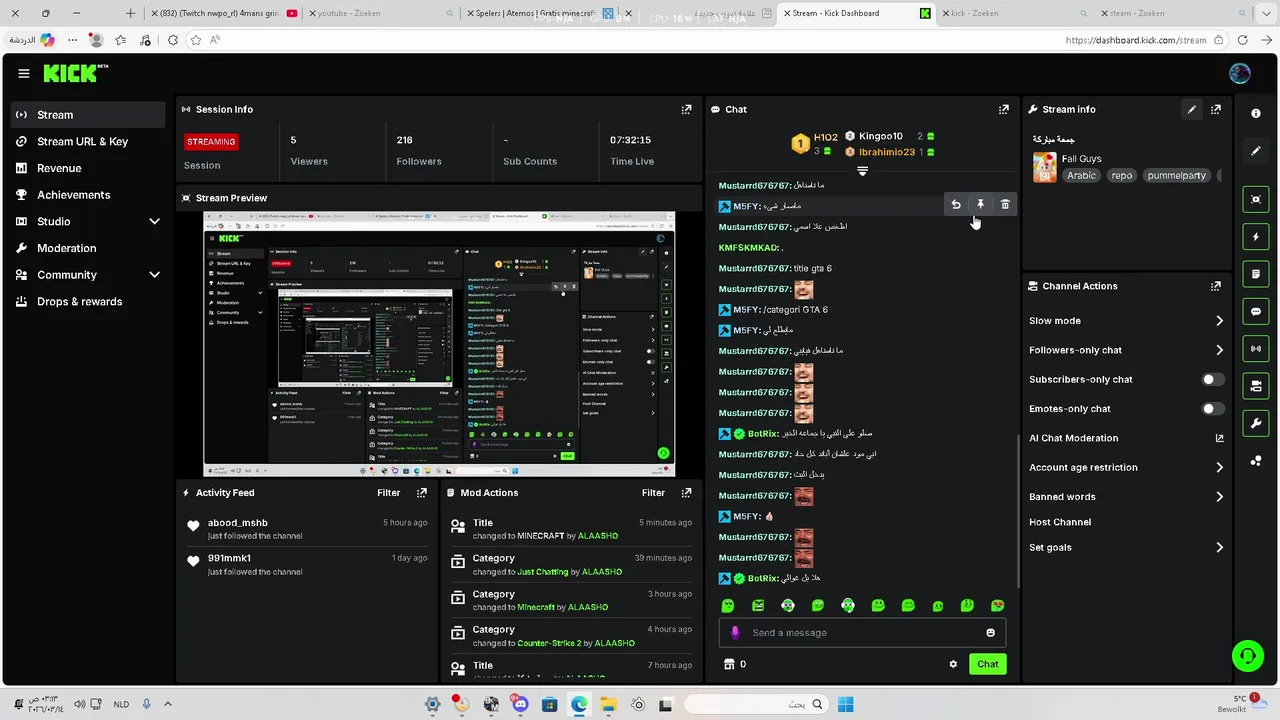
Task: Pop out the Activity Feed panel
Action: 422,493
